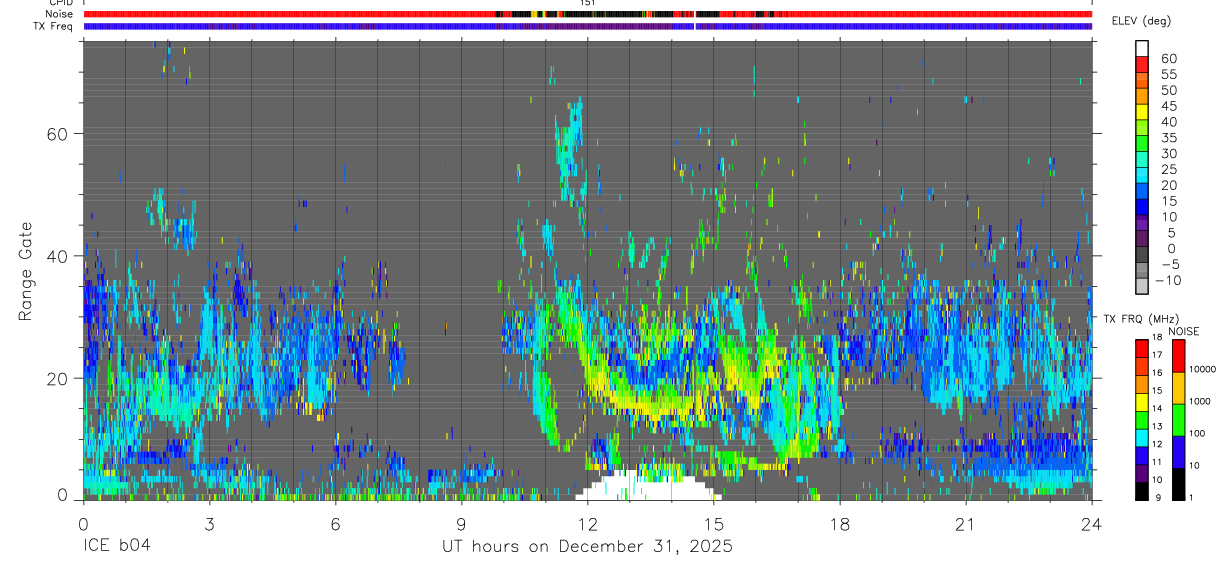Viewport: 1228px width, 567px height.
Task: Click ELEV scale value 25
Action: point(1167,170)
